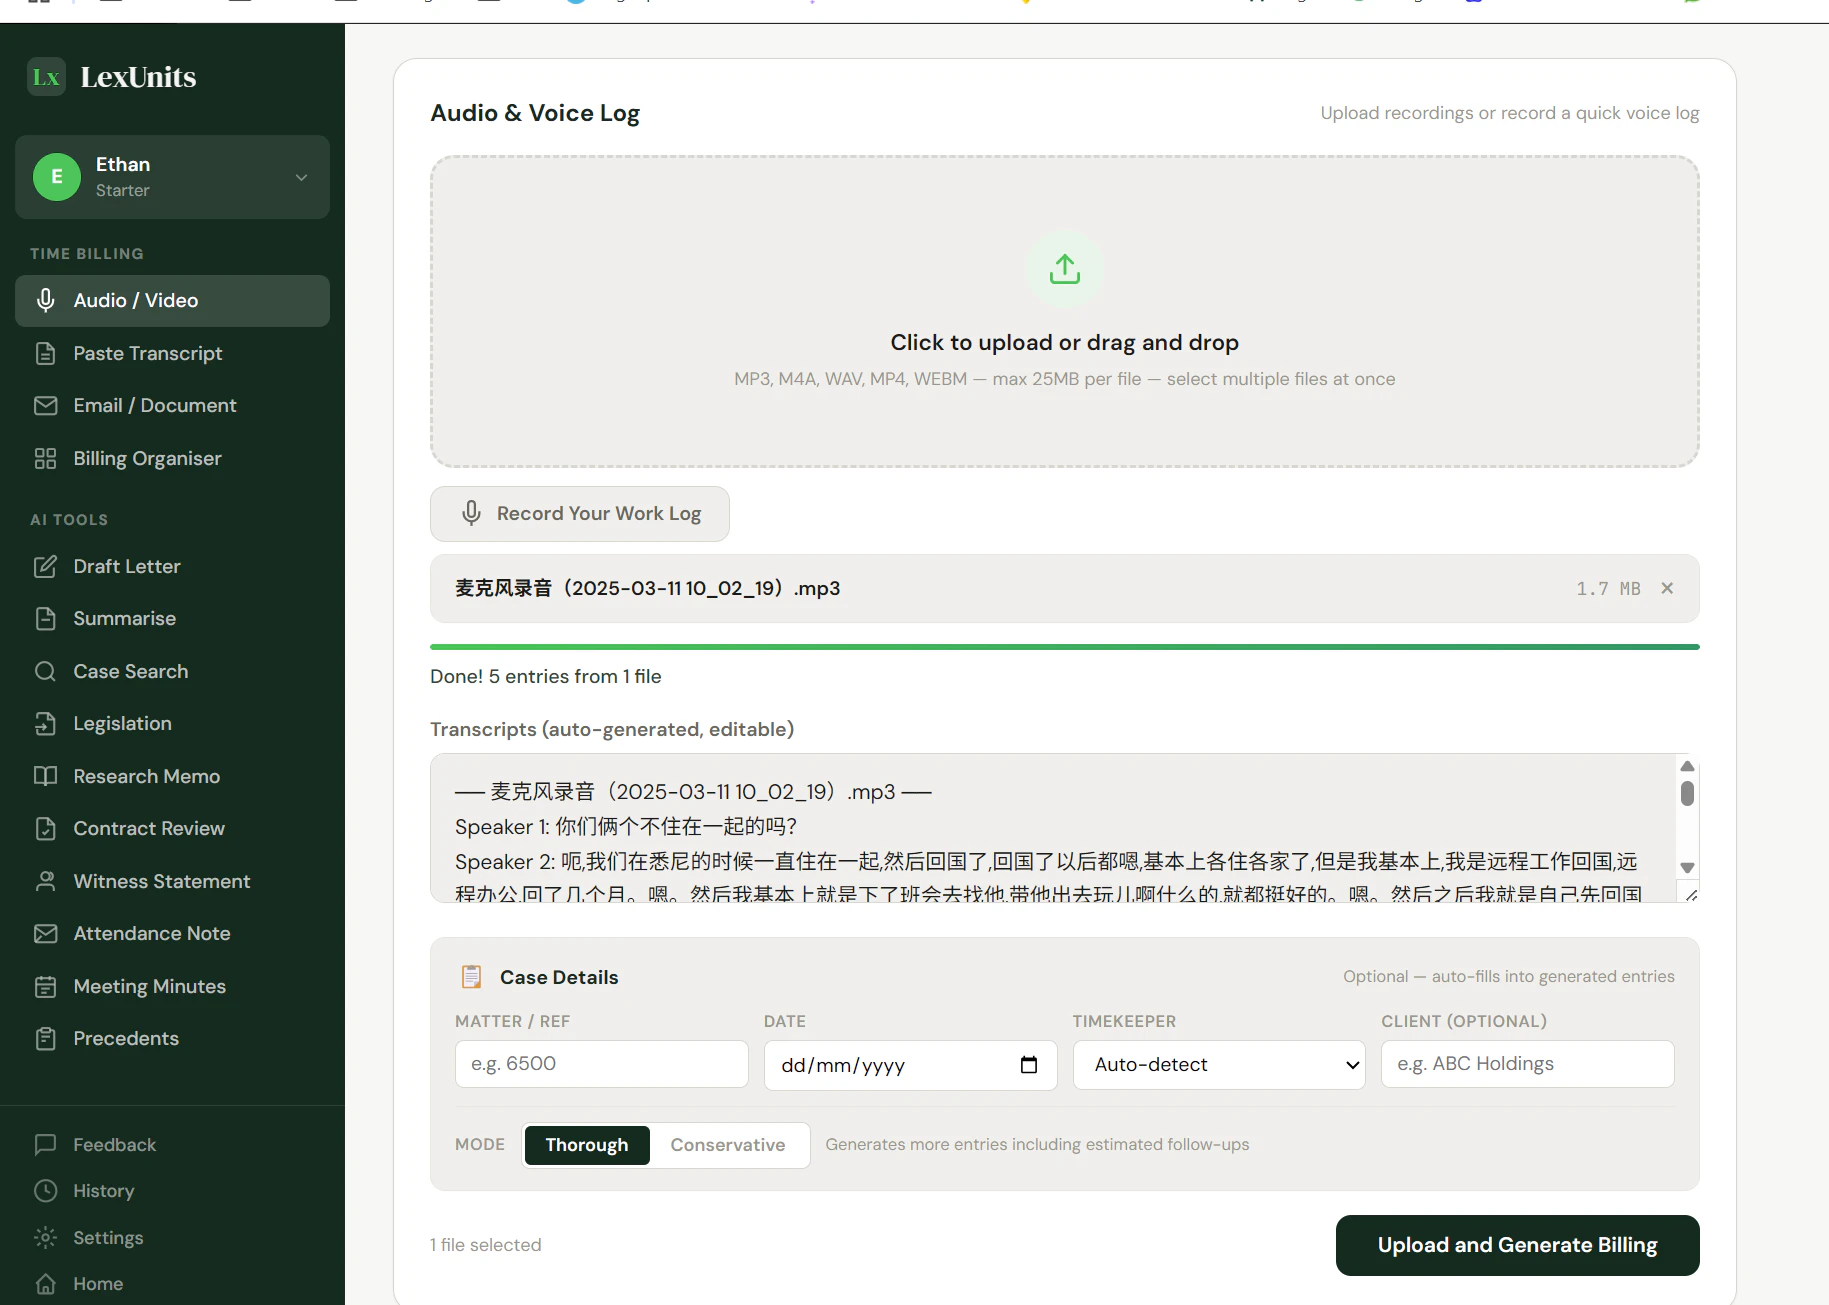The height and width of the screenshot is (1305, 1829).
Task: Click the Matter / Ref input field
Action: click(601, 1063)
